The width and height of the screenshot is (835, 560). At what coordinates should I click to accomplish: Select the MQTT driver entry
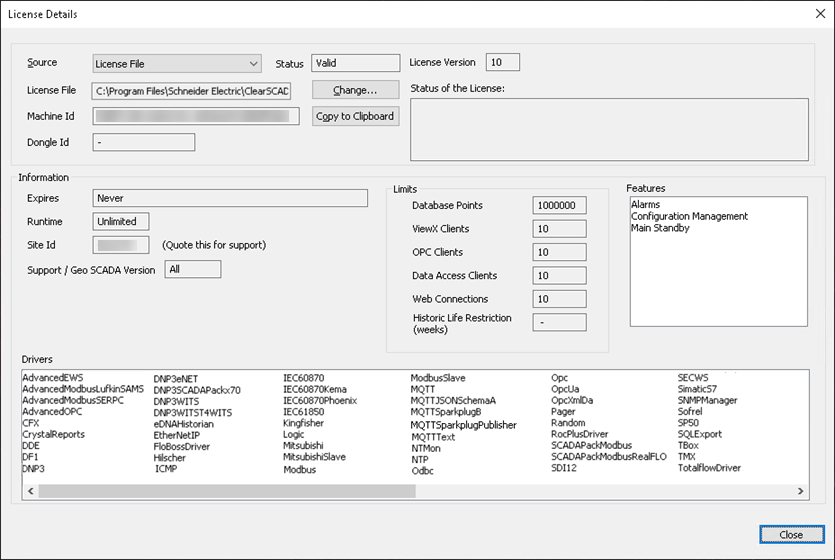click(425, 390)
